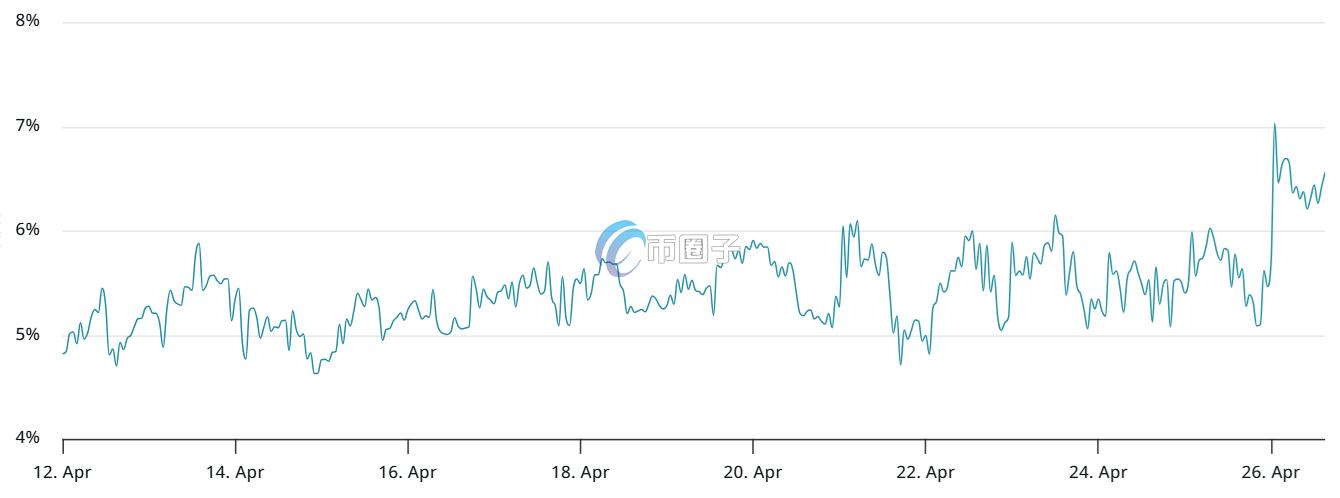
Task: Select the 4% y-axis label
Action: point(27,438)
